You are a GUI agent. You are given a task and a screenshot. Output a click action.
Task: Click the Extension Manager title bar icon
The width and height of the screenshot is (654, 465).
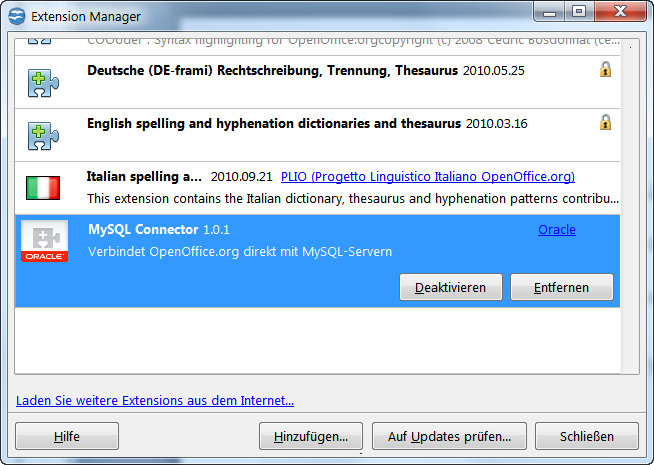point(17,16)
